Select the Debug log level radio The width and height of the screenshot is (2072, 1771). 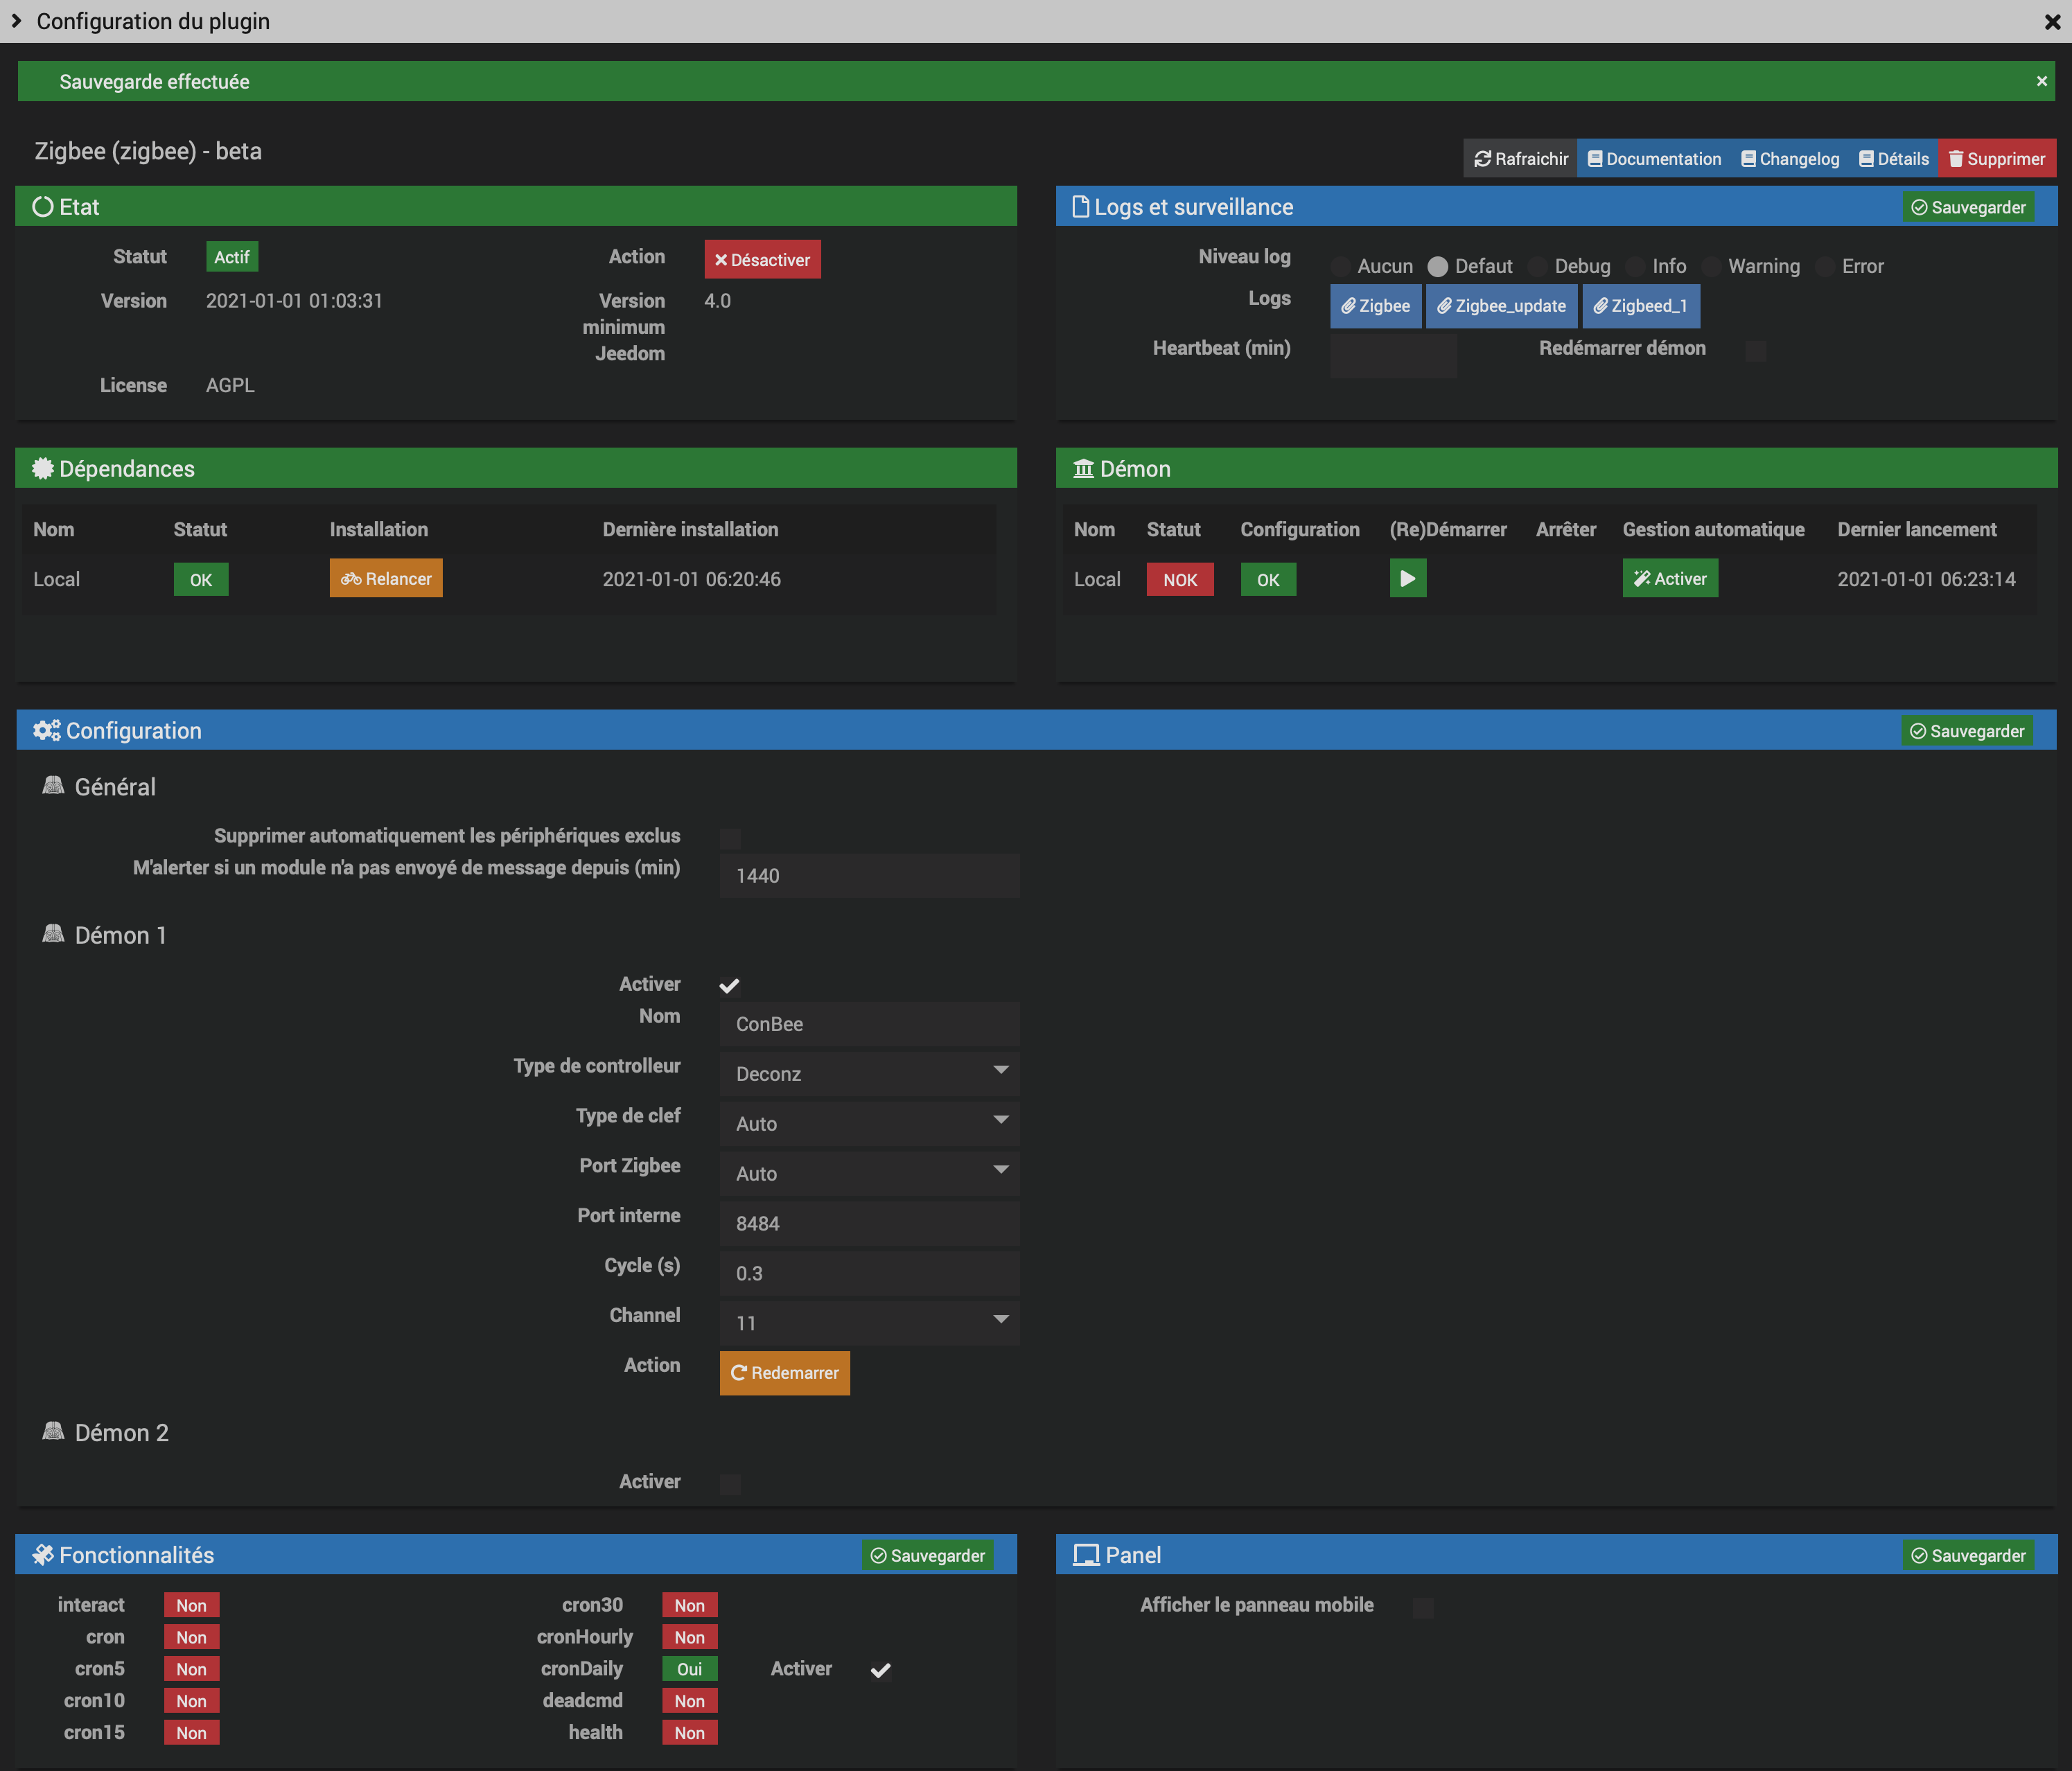click(1538, 267)
